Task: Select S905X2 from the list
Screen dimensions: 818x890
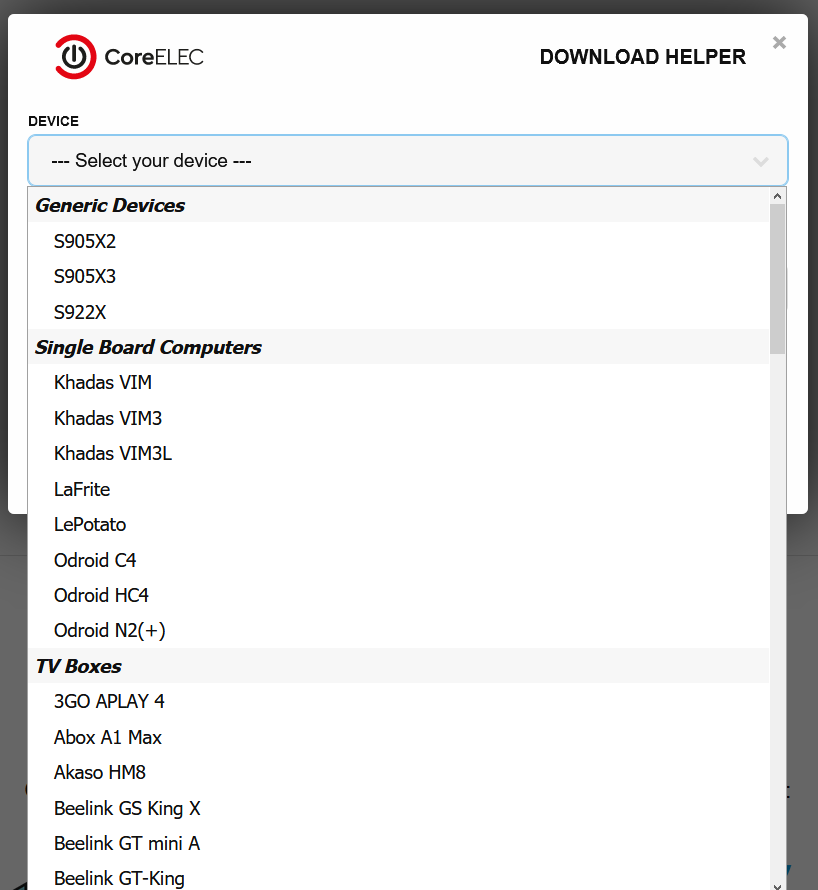Action: [398, 241]
